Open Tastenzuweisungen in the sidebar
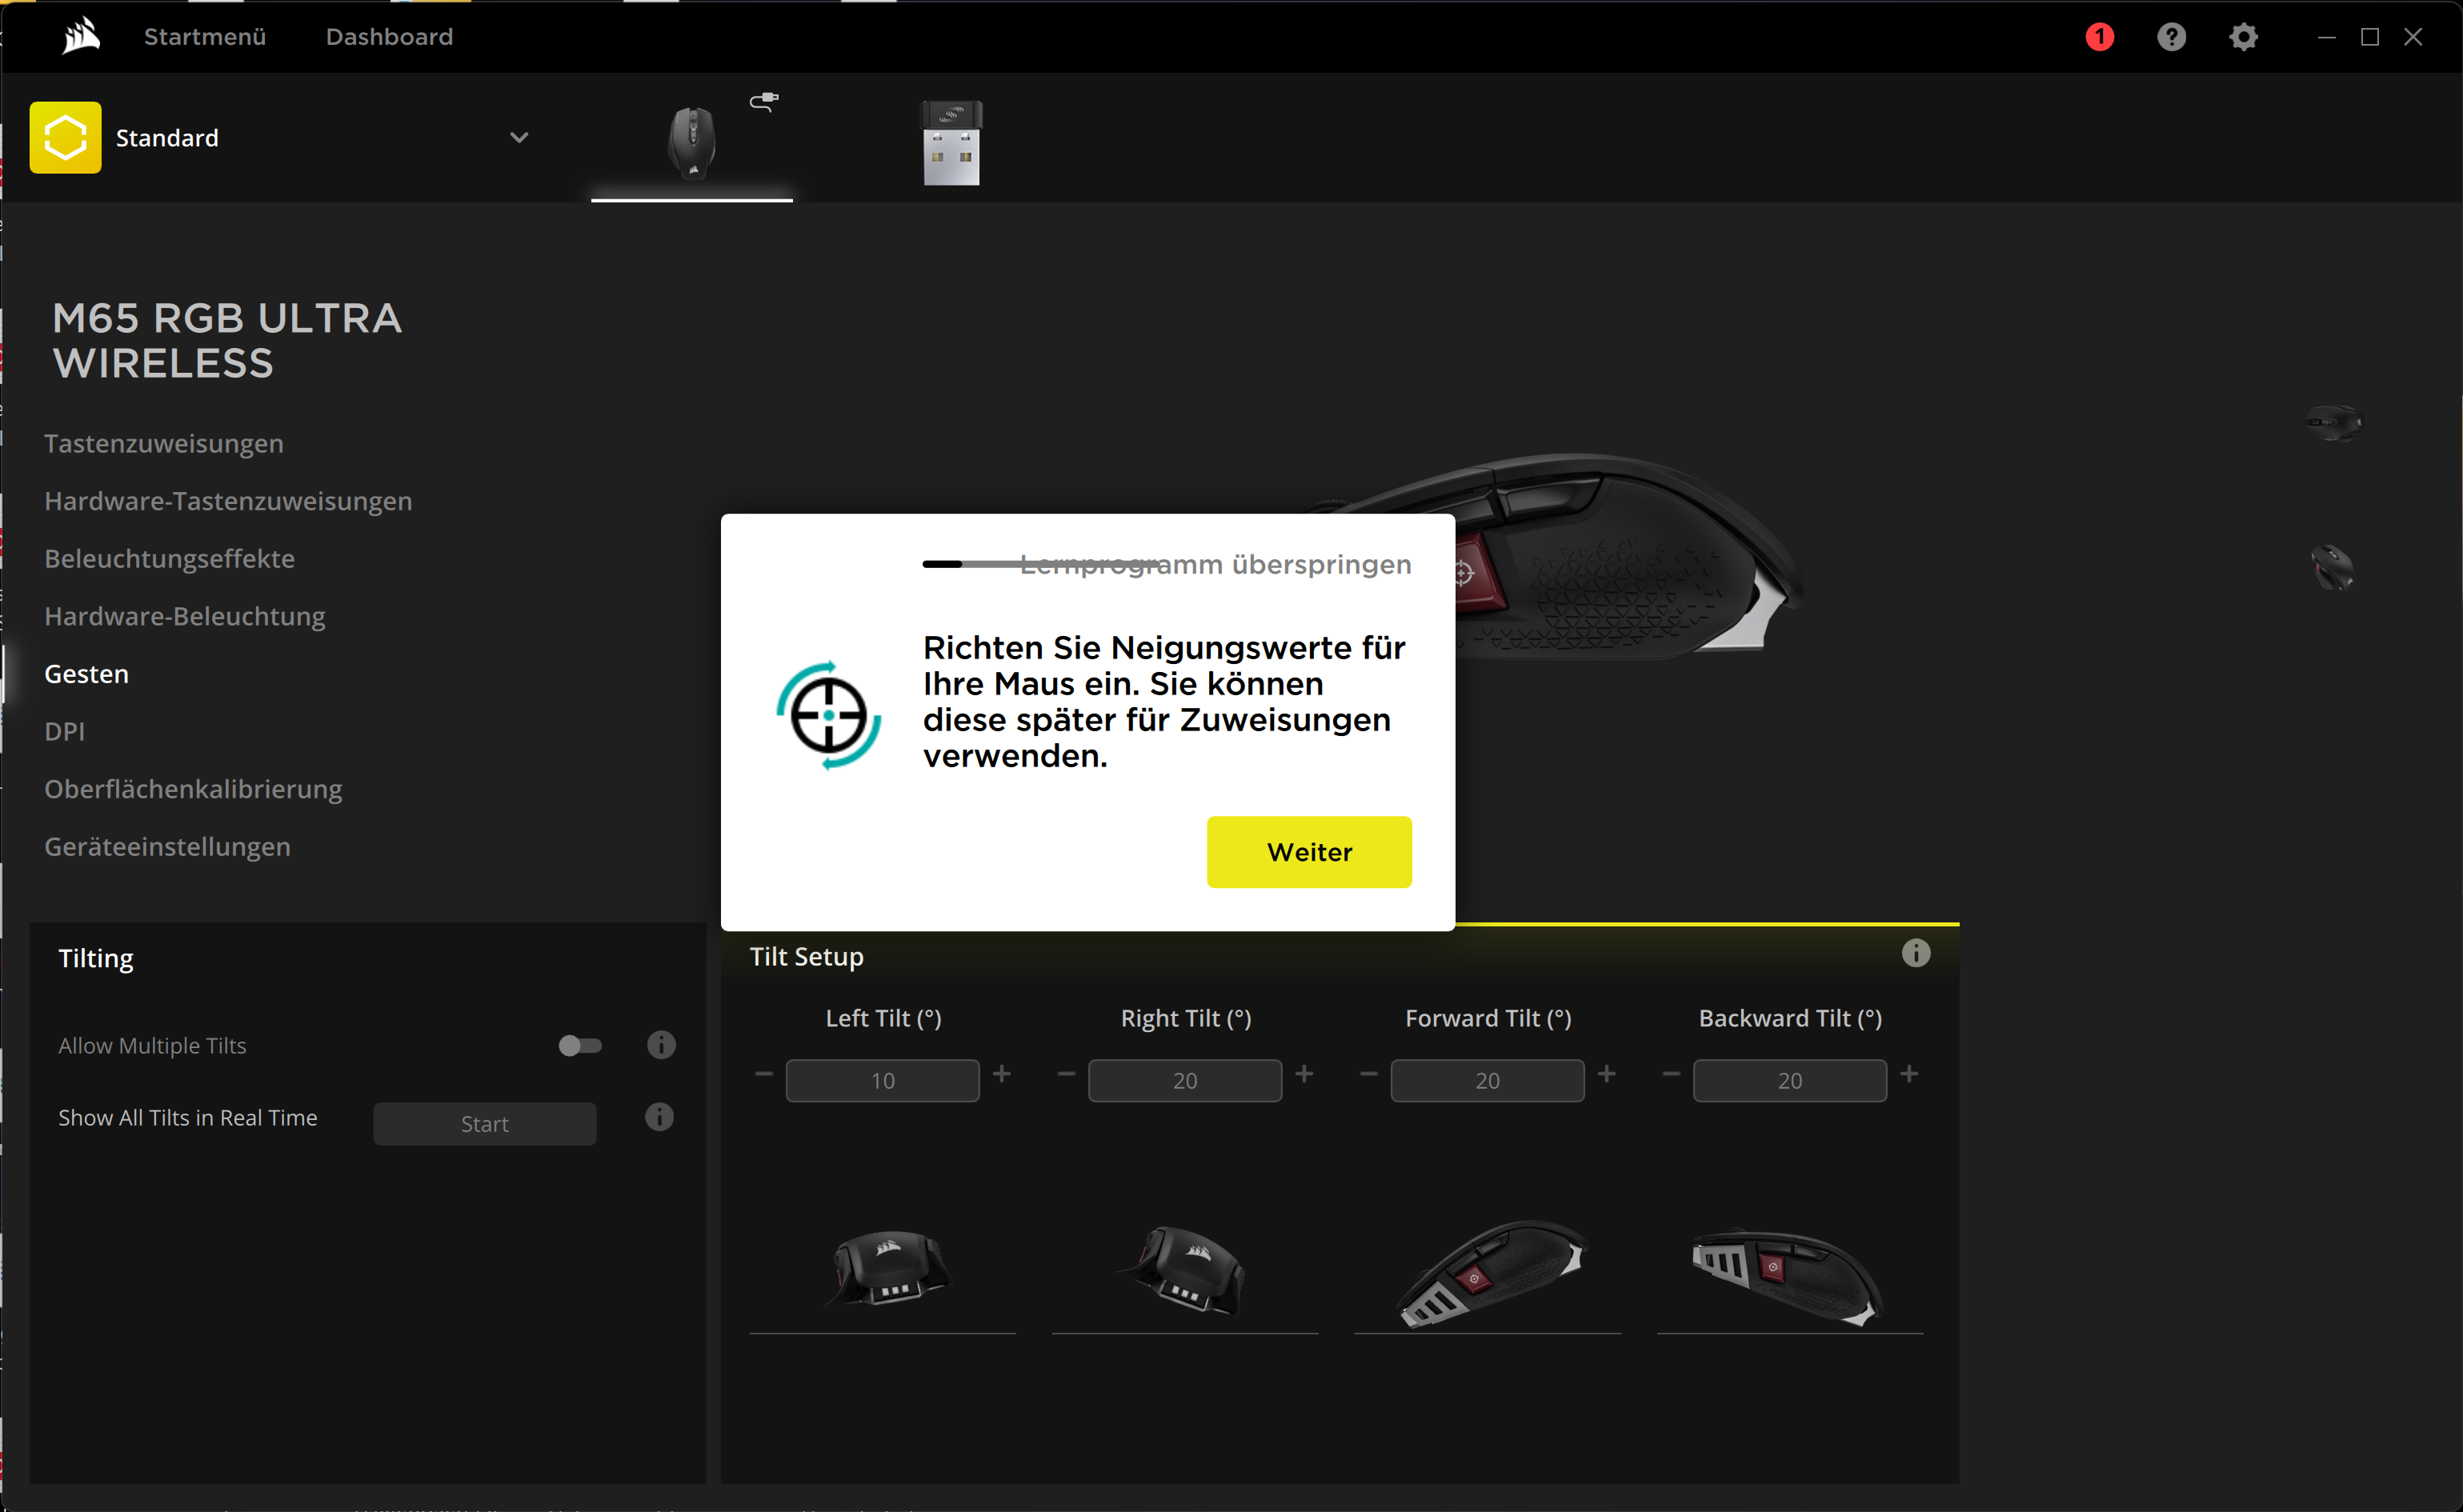Viewport: 2463px width, 1512px height. pos(164,443)
